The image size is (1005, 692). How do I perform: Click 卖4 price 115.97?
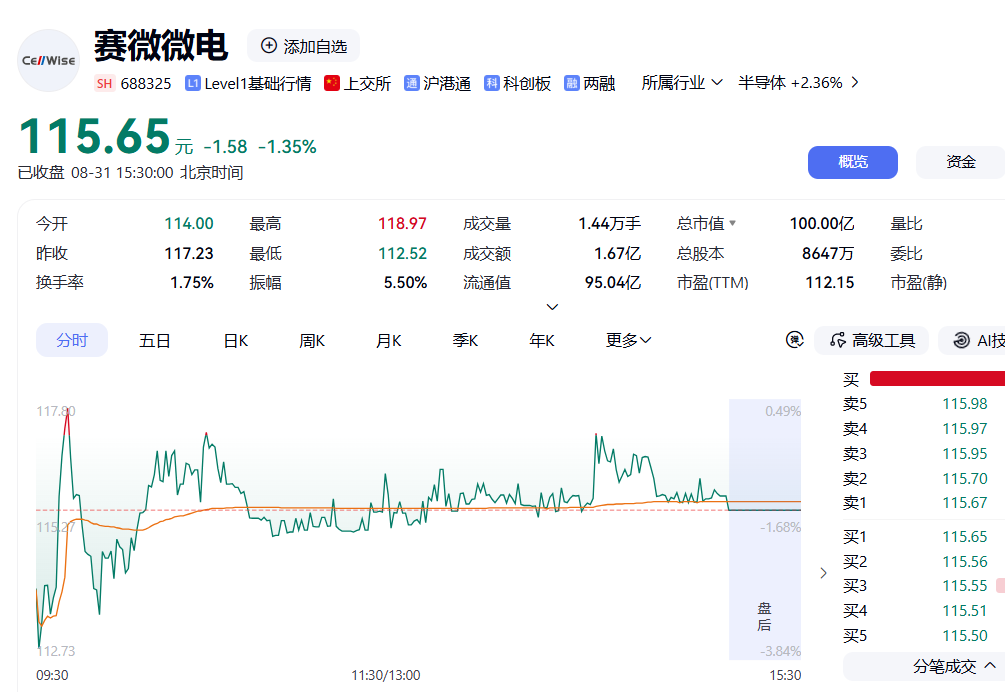[965, 429]
